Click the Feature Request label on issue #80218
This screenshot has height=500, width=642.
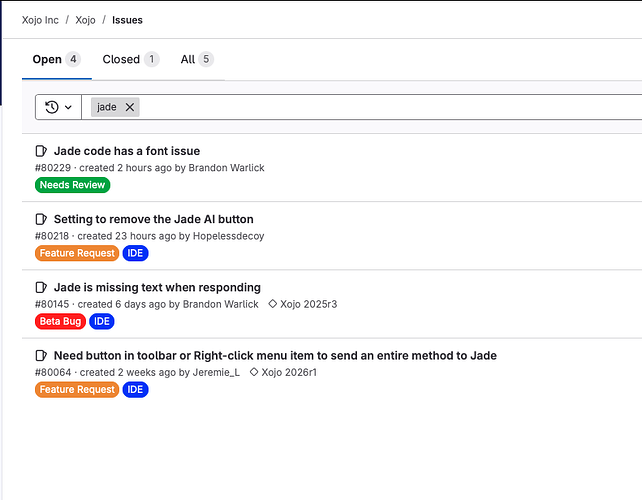(x=77, y=253)
